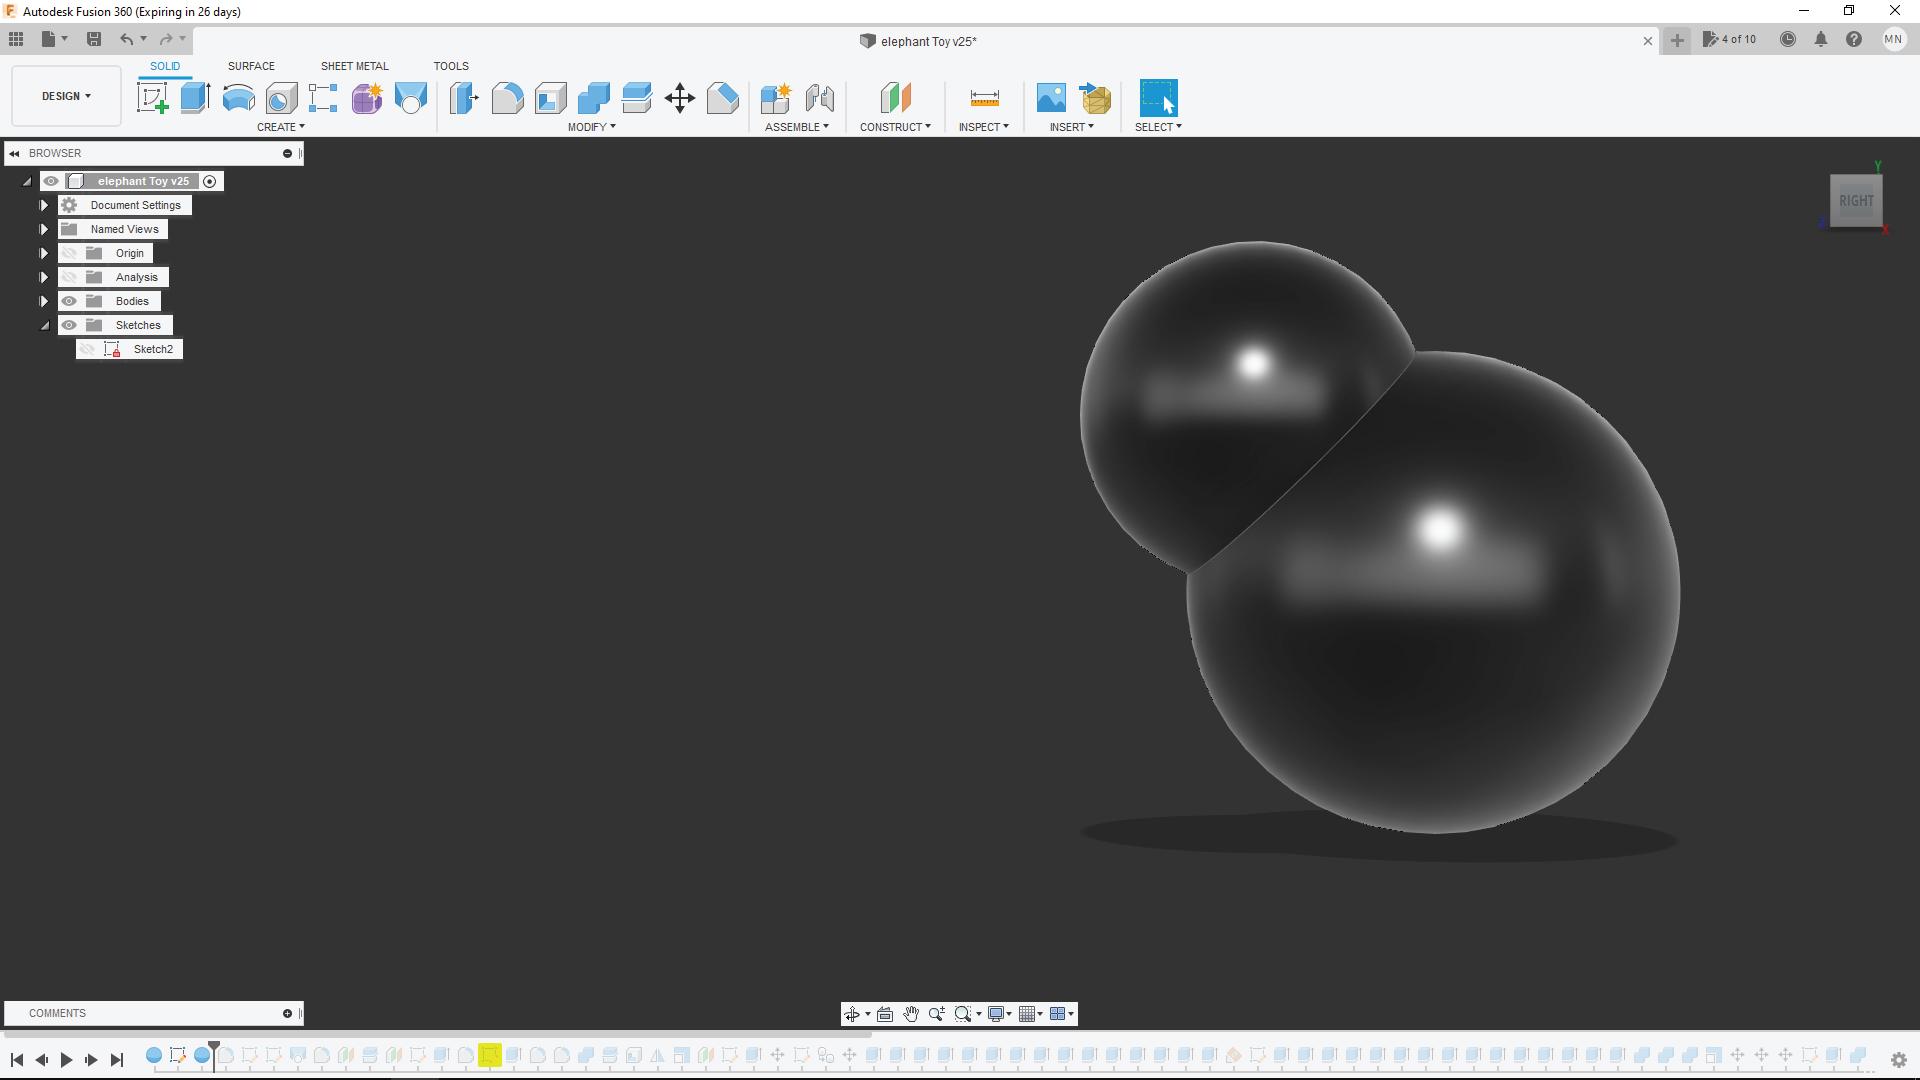The width and height of the screenshot is (1920, 1080).
Task: Expand the Document Settings tree node
Action: [44, 205]
